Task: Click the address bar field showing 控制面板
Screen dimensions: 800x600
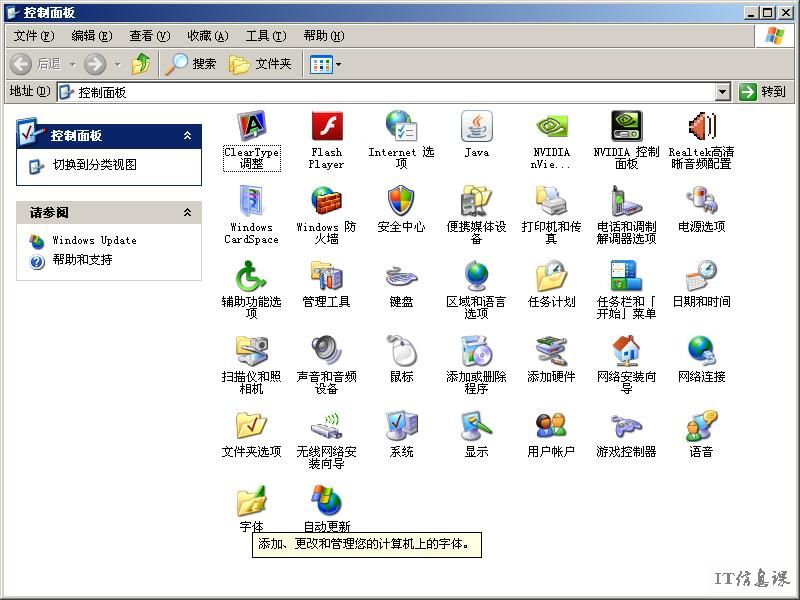Action: point(386,92)
